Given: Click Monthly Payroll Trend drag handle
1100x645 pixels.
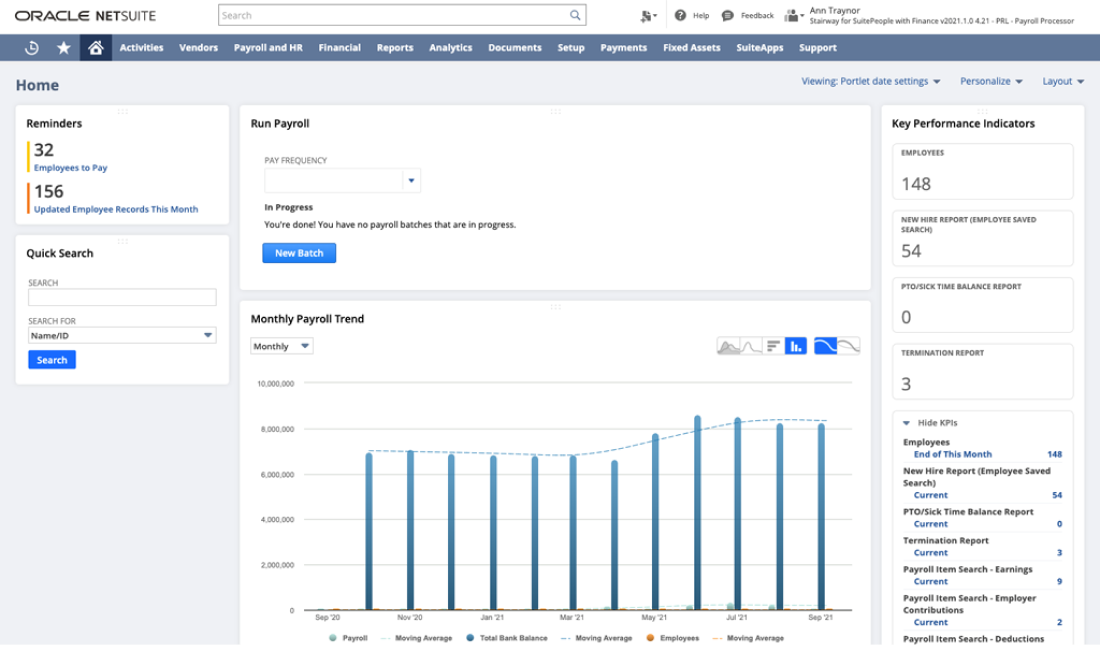Looking at the screenshot, I should (x=556, y=307).
